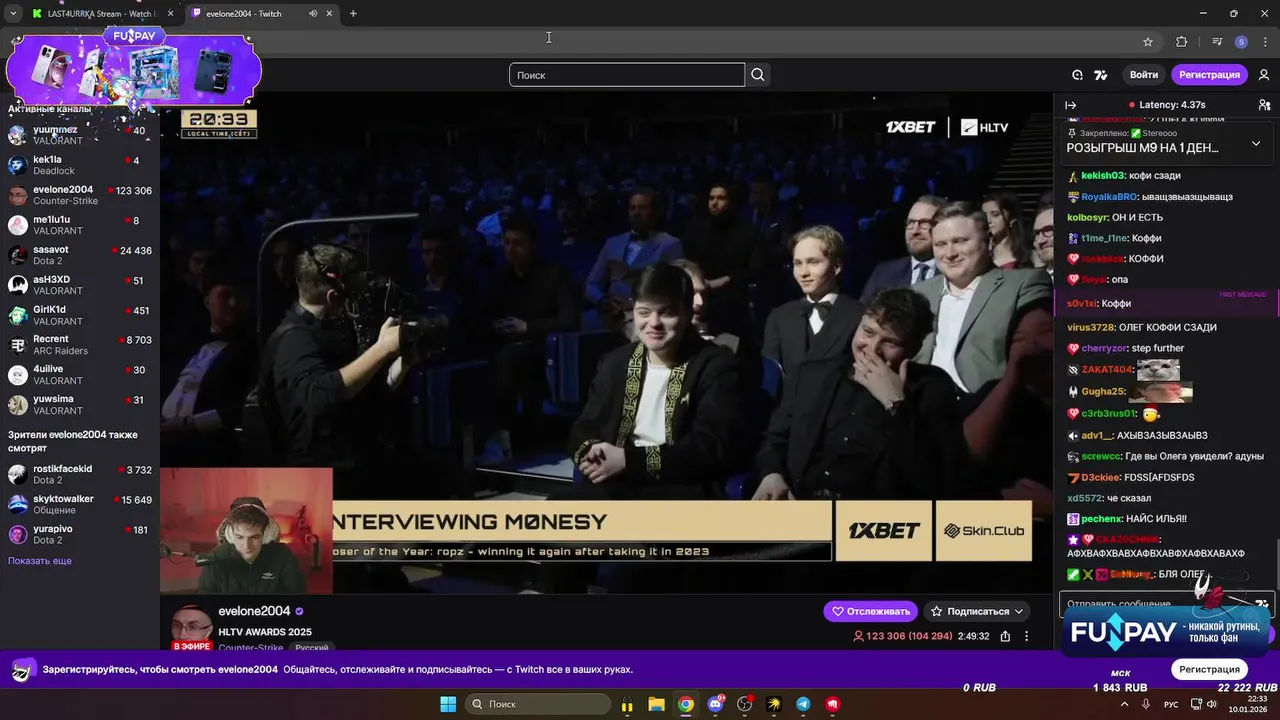Open the 7TV extension icon
Image resolution: width=1280 pixels, height=720 pixels.
pyautogui.click(x=1101, y=75)
